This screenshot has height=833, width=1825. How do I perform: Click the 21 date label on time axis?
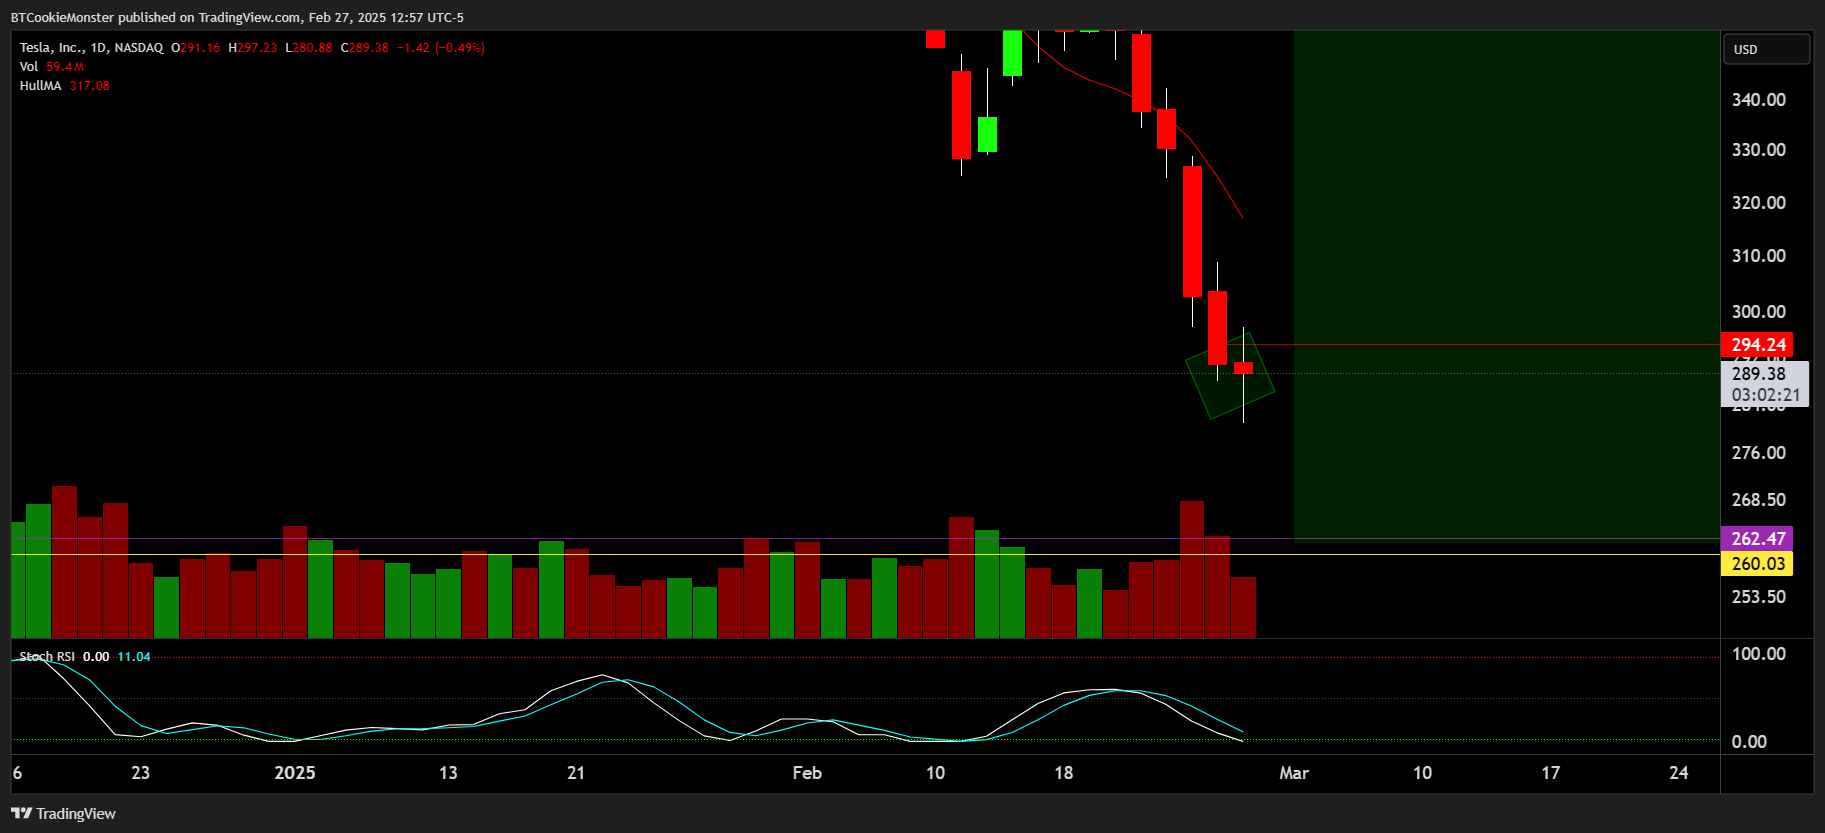(x=576, y=772)
